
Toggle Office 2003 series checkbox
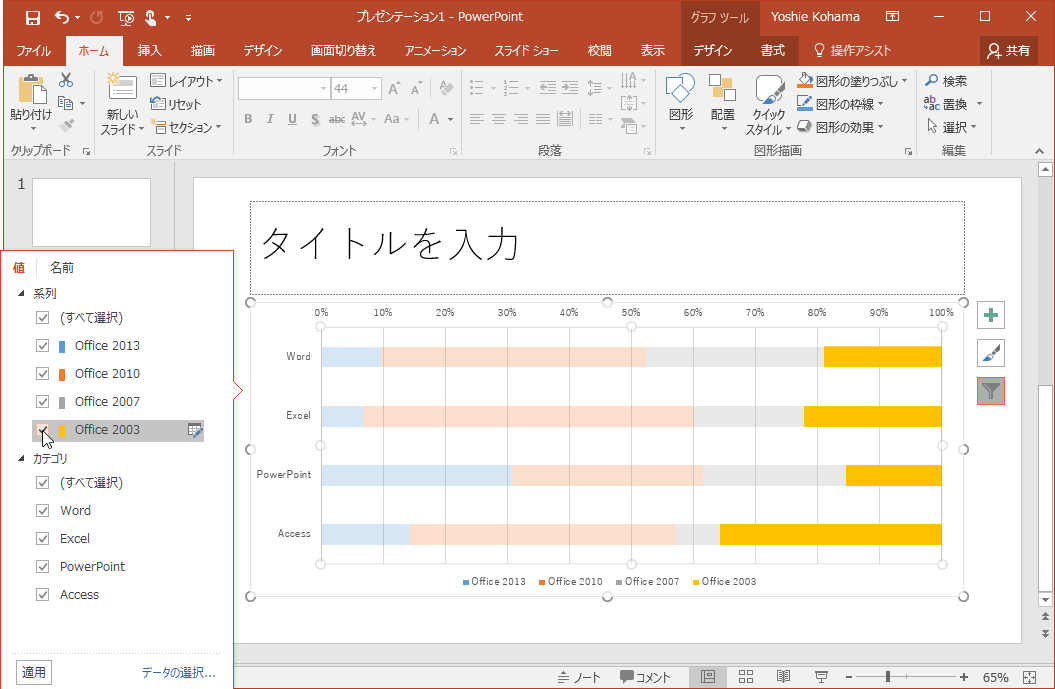pos(42,430)
